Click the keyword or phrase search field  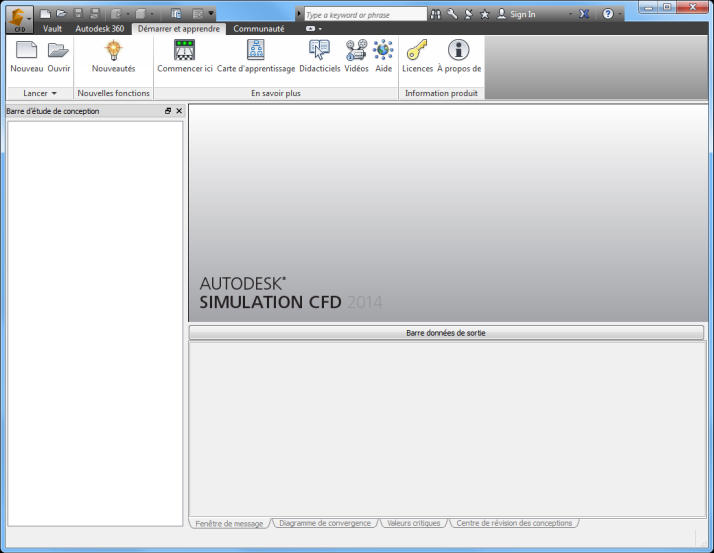[366, 15]
